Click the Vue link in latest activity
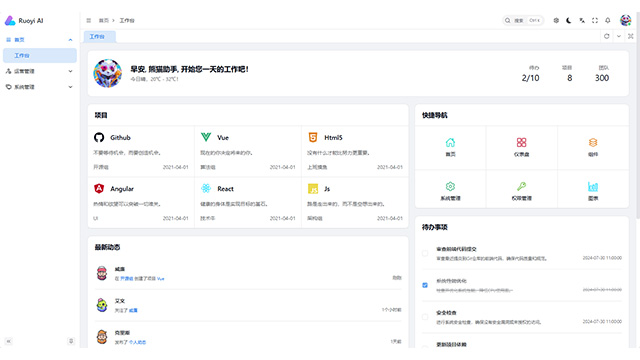The height and width of the screenshot is (360, 640). pos(160,279)
